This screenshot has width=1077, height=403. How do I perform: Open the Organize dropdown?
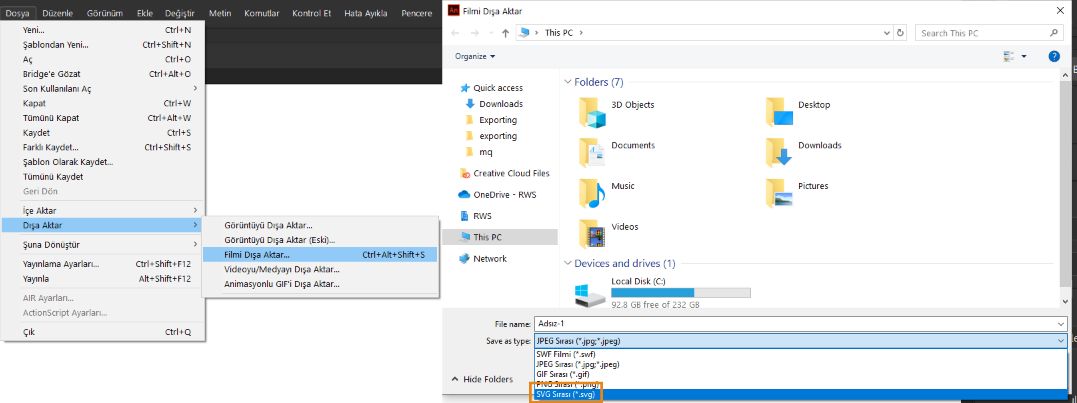(475, 56)
